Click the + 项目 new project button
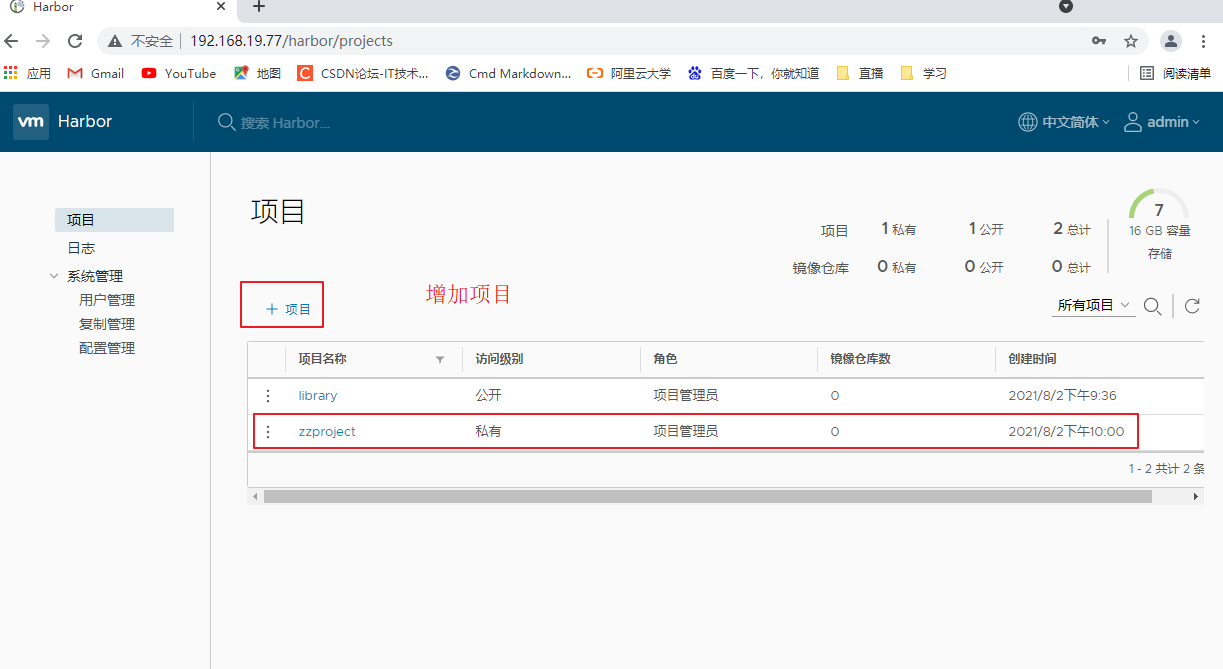The width and height of the screenshot is (1223, 669). 288,309
